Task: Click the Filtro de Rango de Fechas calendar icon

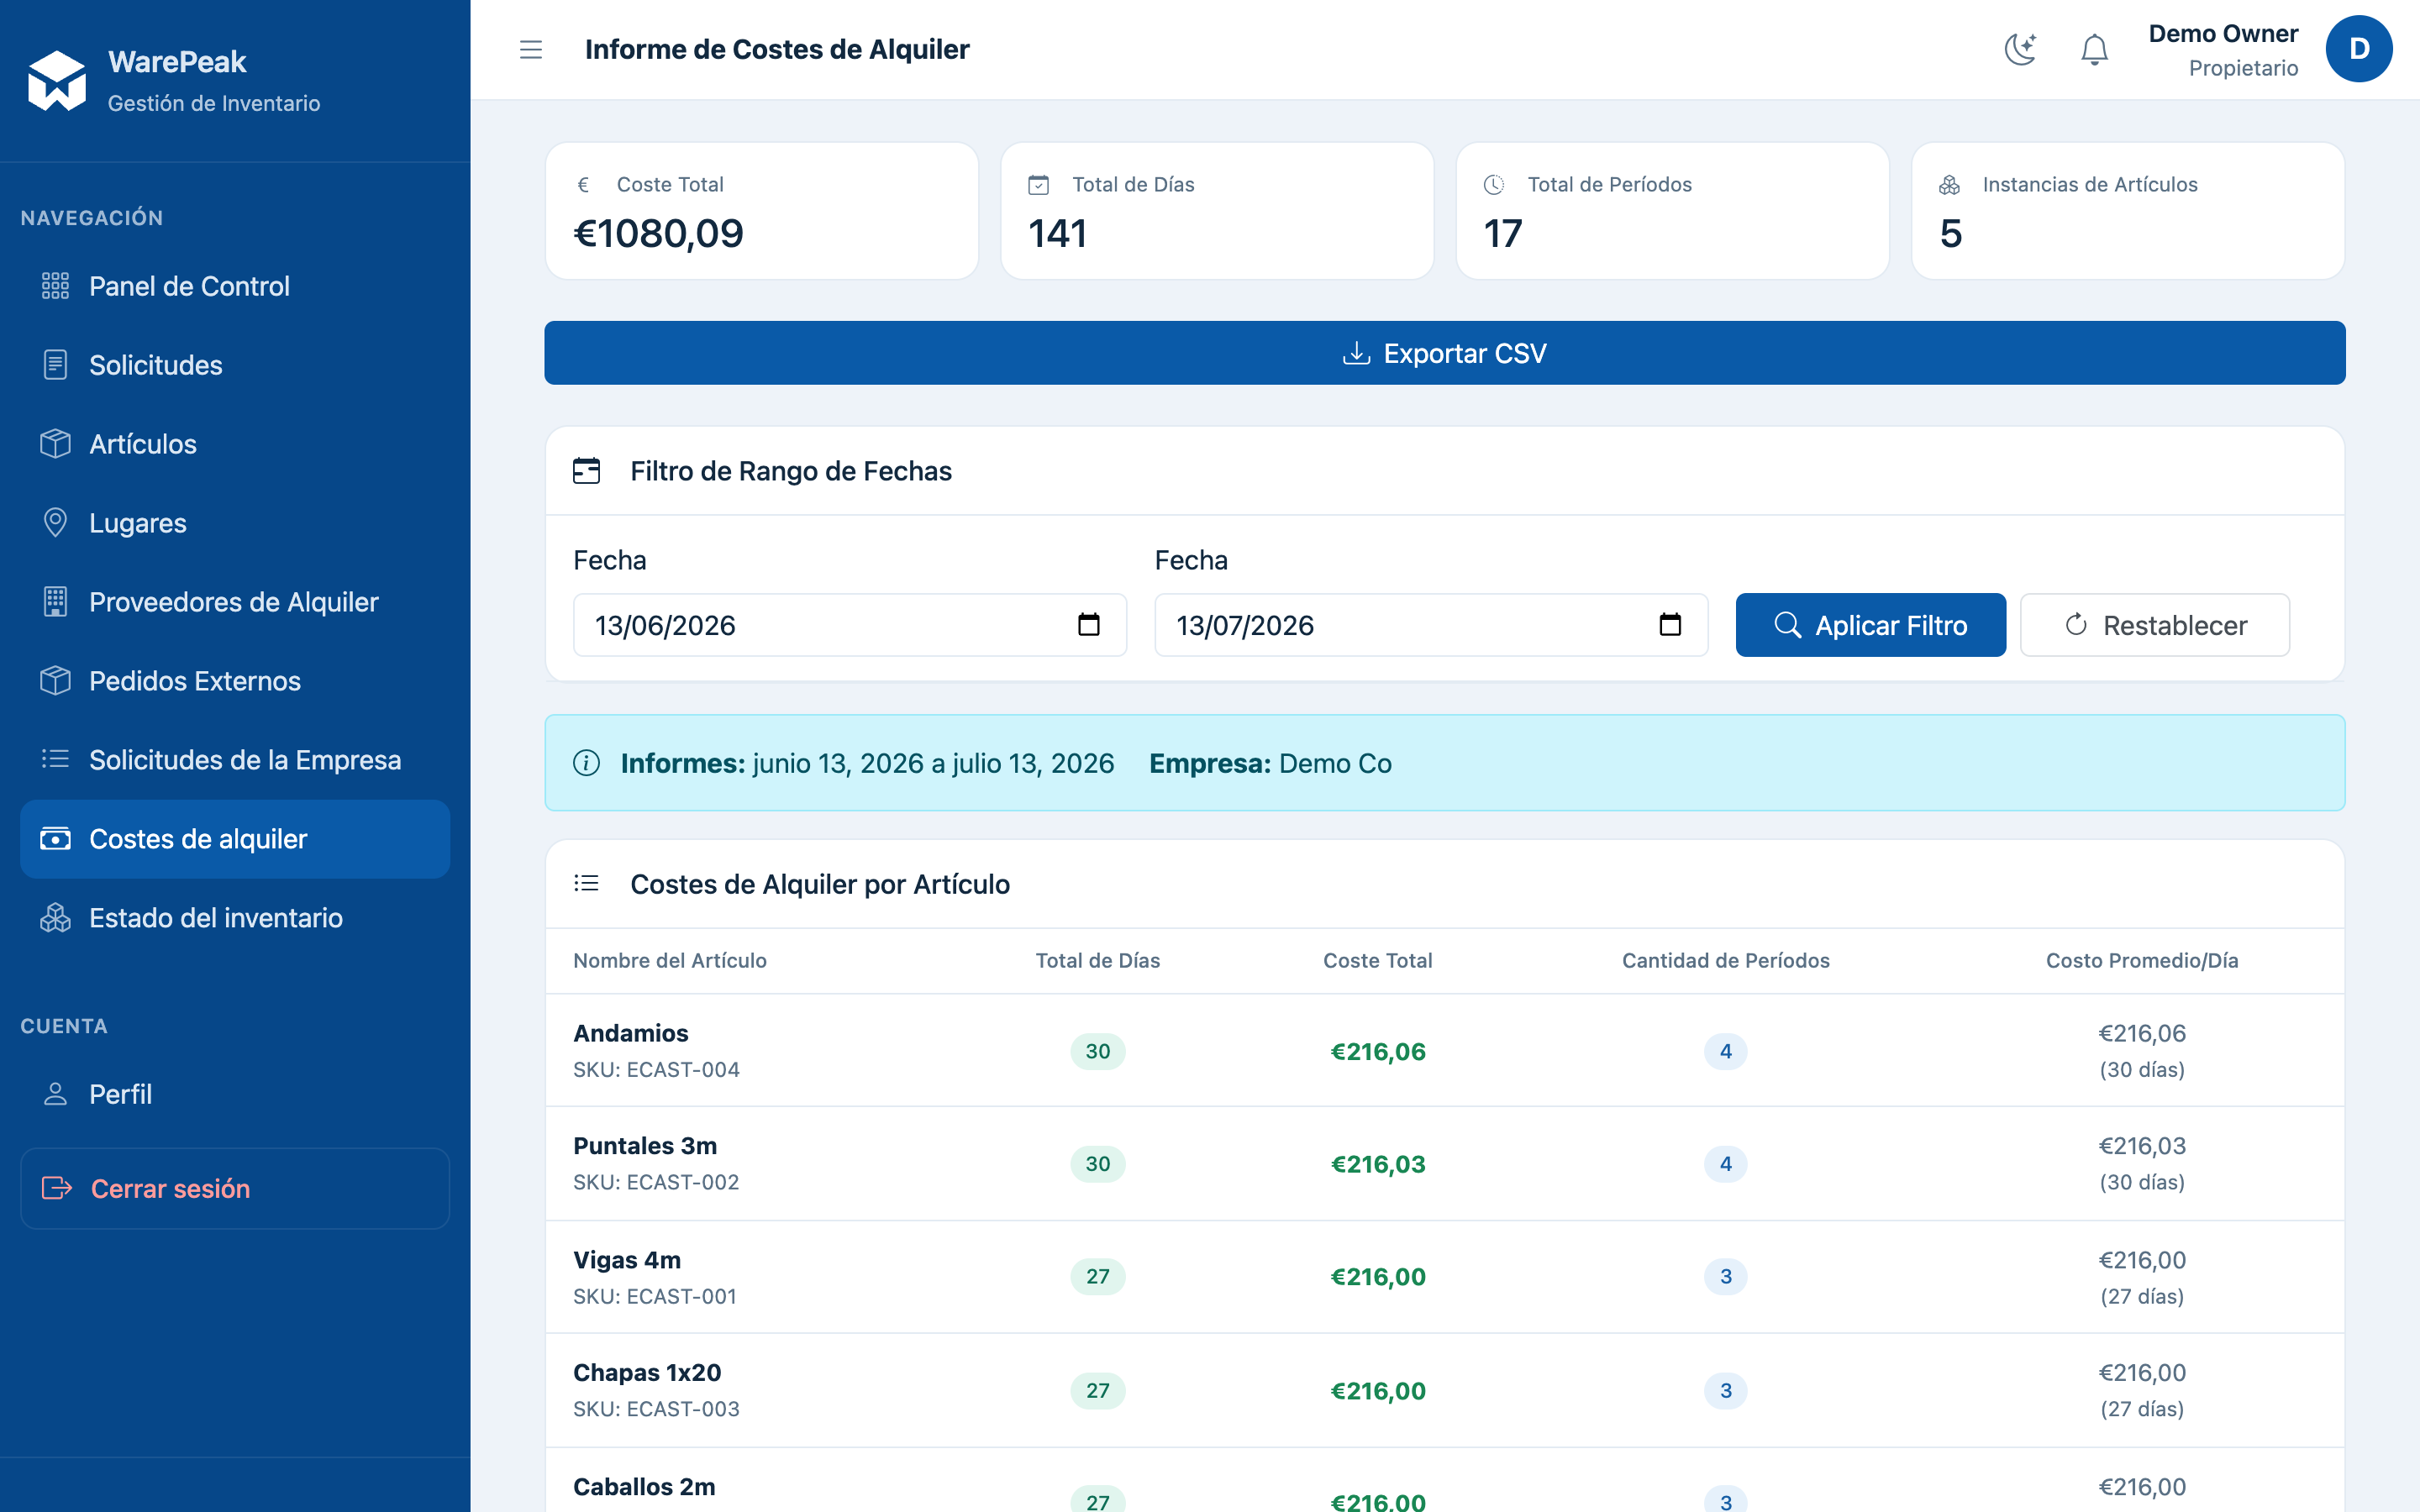Action: click(x=587, y=471)
